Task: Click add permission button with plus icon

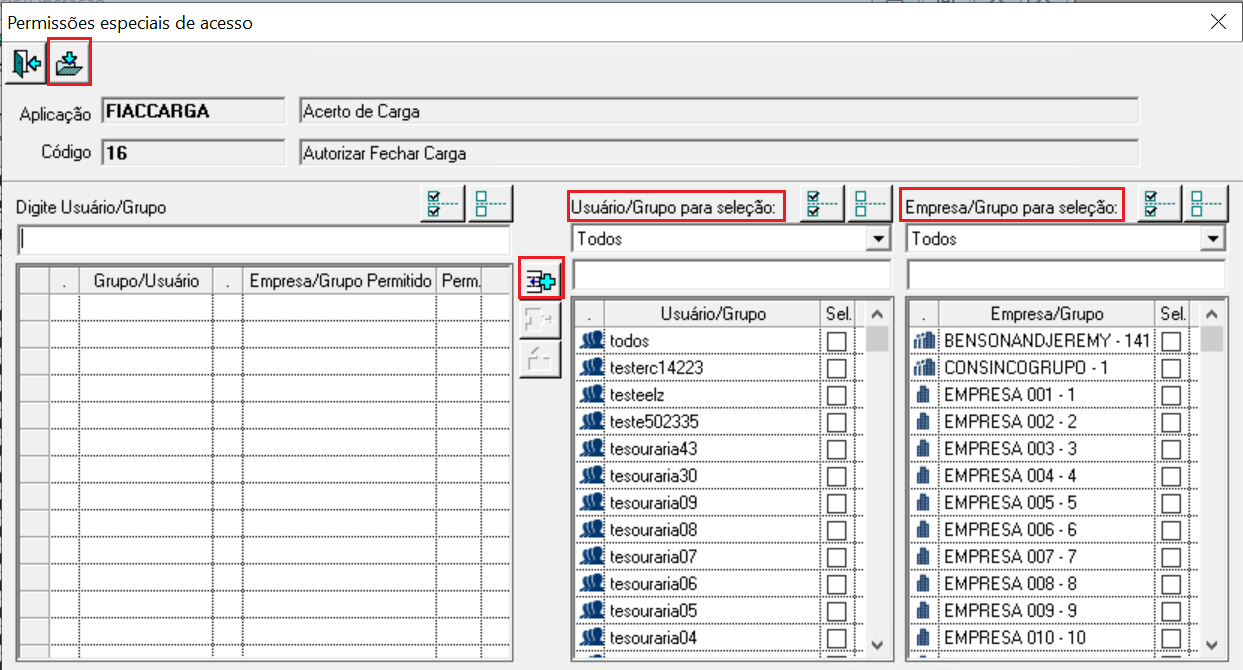Action: click(540, 282)
